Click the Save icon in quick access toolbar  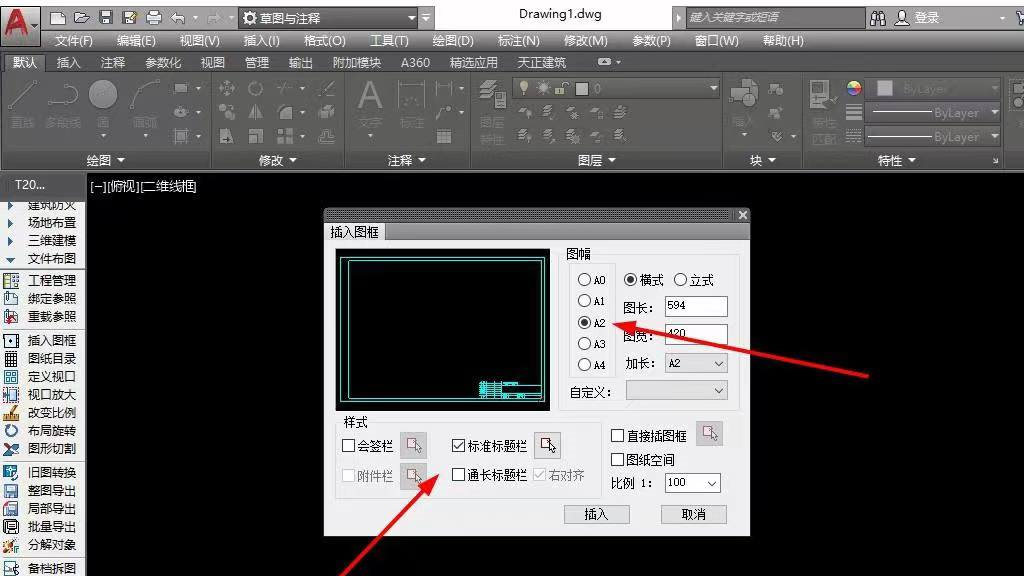[x=107, y=18]
